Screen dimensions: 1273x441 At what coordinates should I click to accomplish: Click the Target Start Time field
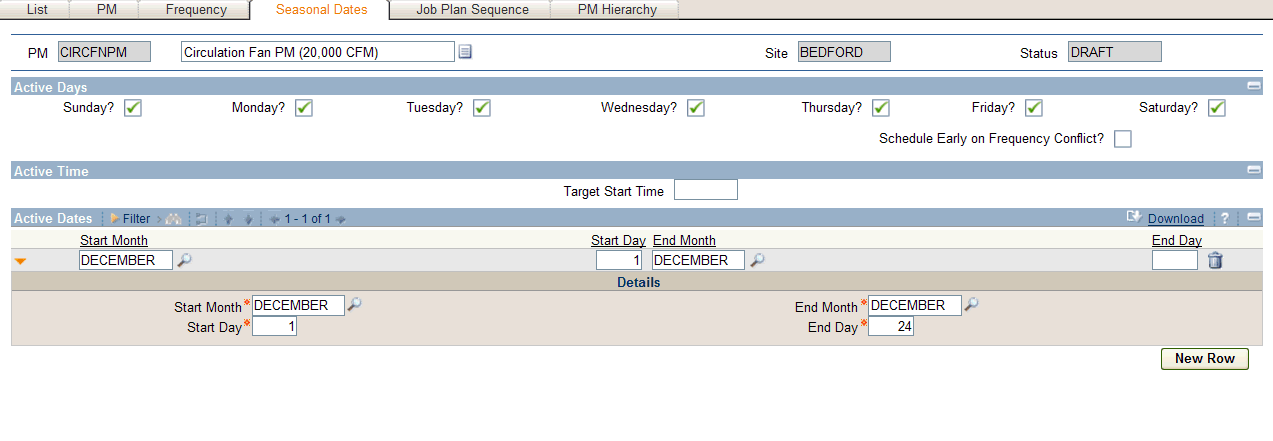[706, 190]
